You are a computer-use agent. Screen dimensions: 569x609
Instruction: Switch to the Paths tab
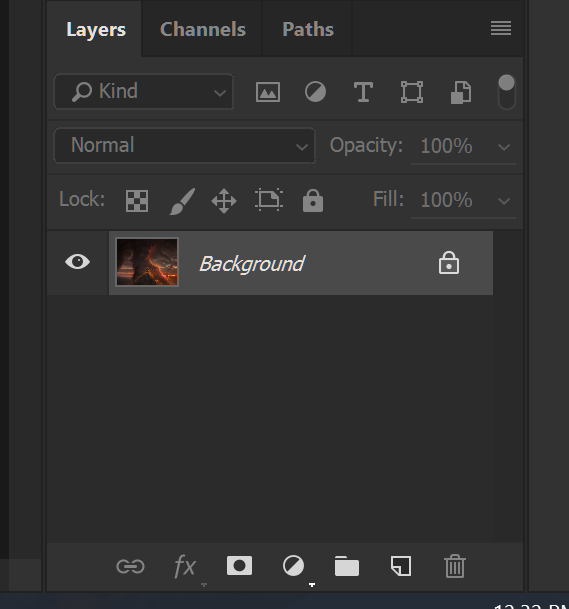[x=308, y=29]
